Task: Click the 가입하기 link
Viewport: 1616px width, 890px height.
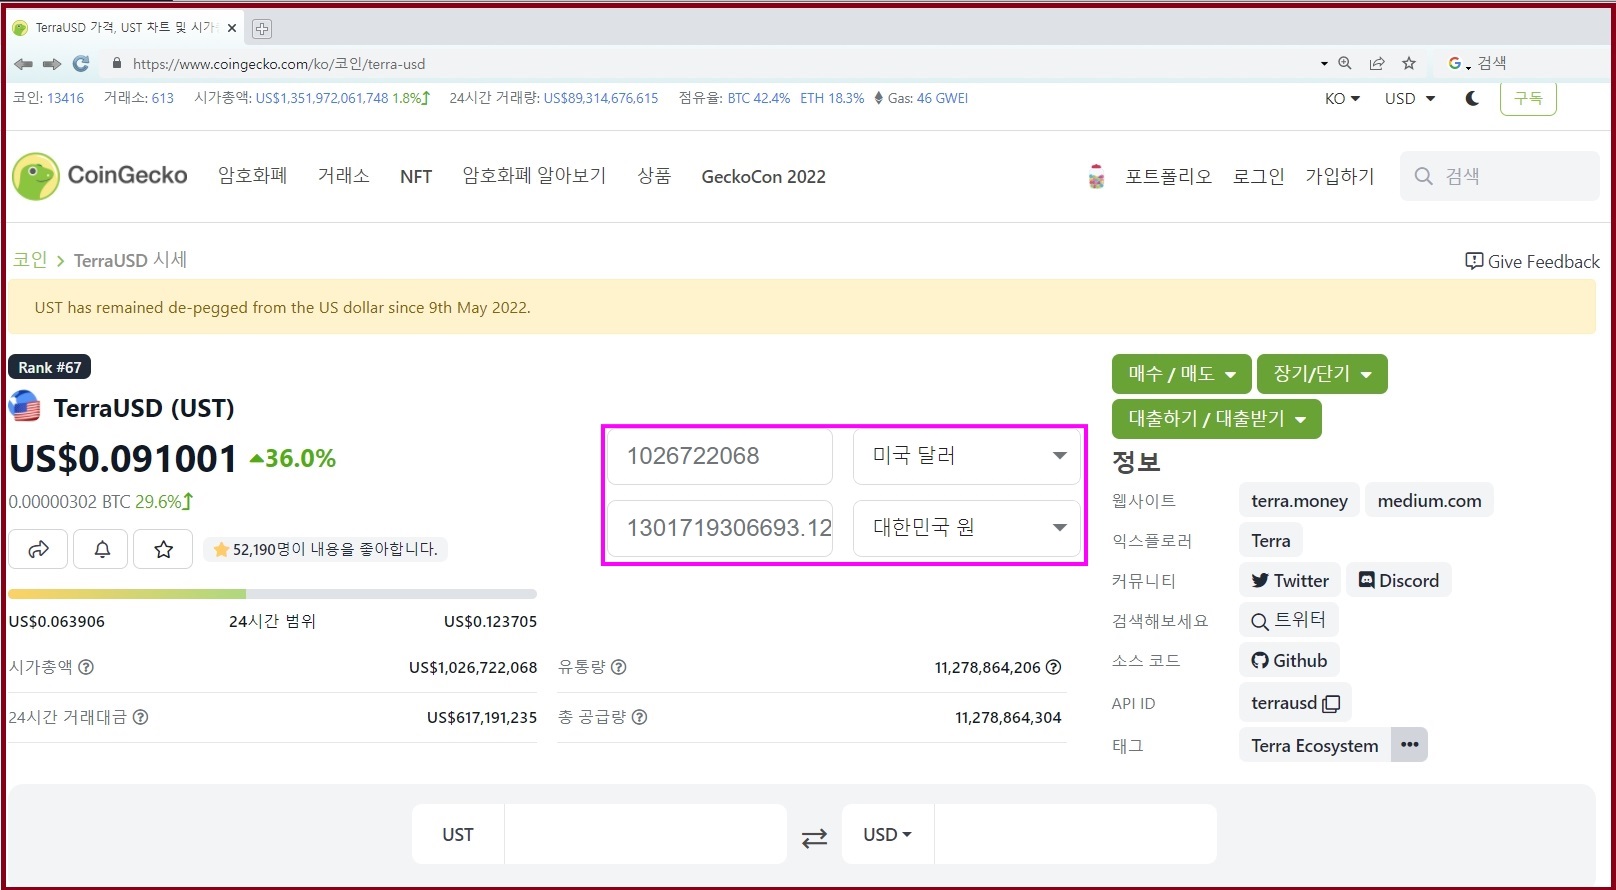Action: [1340, 176]
